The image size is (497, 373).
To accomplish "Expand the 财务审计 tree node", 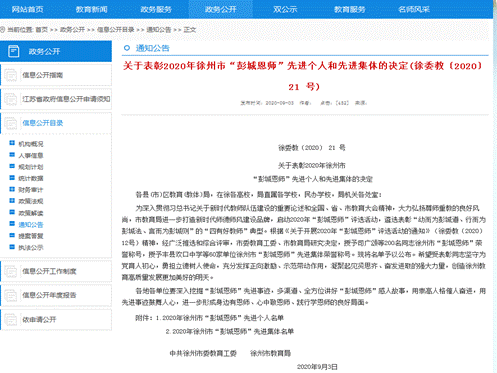I will (x=12, y=189).
